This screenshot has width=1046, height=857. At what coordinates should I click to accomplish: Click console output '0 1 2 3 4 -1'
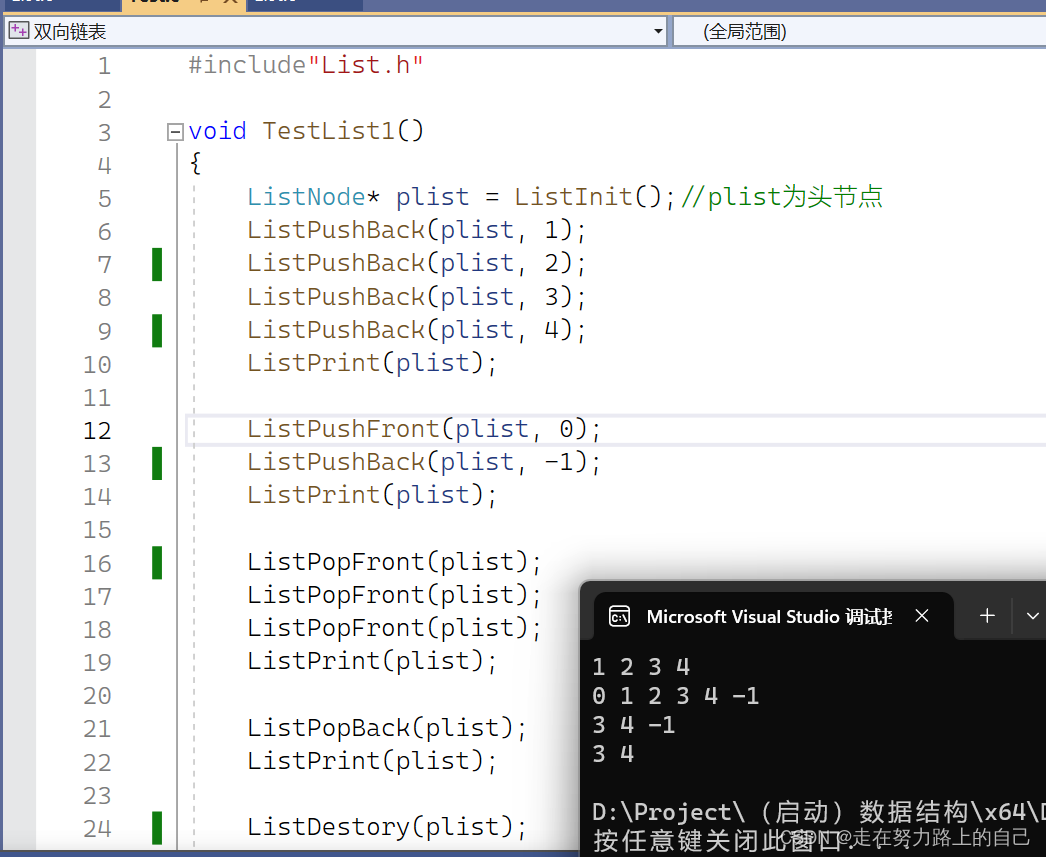[x=676, y=696]
